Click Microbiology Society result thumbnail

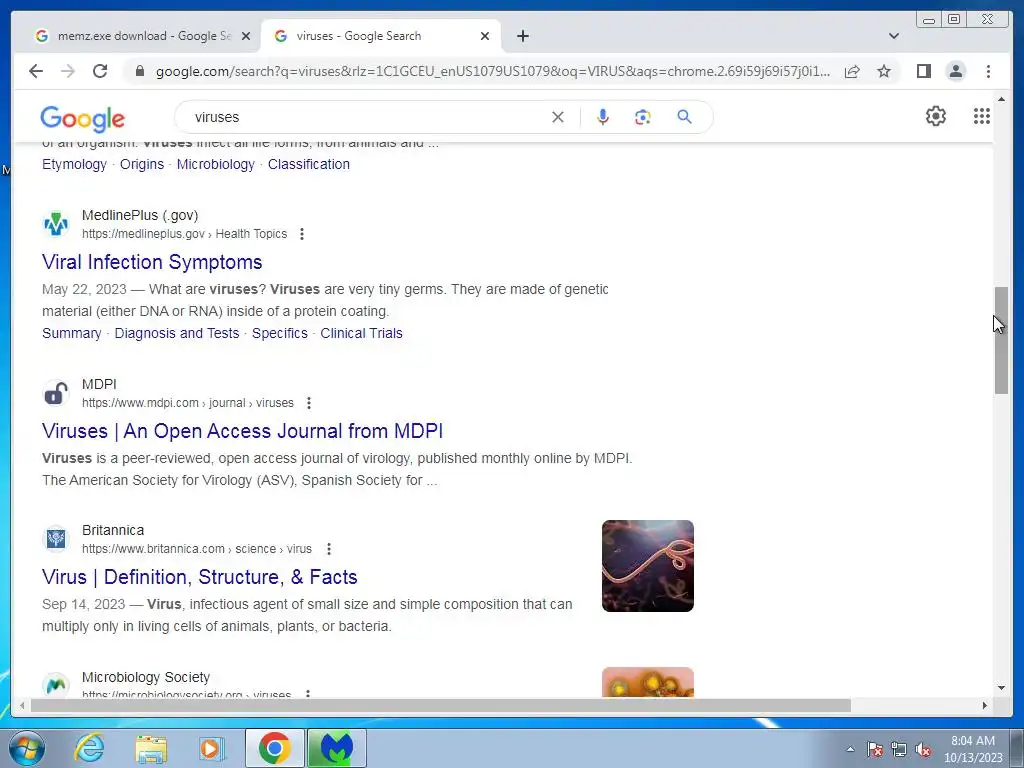(648, 682)
